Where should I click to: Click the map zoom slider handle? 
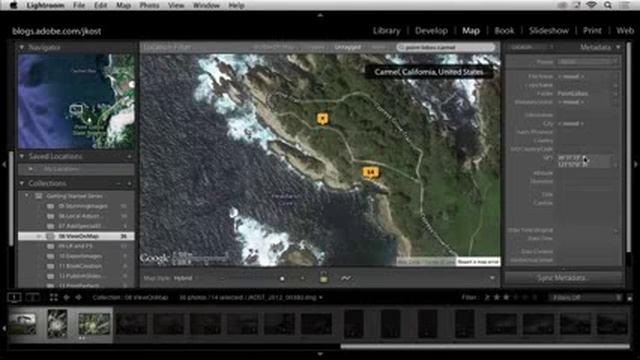282,278
